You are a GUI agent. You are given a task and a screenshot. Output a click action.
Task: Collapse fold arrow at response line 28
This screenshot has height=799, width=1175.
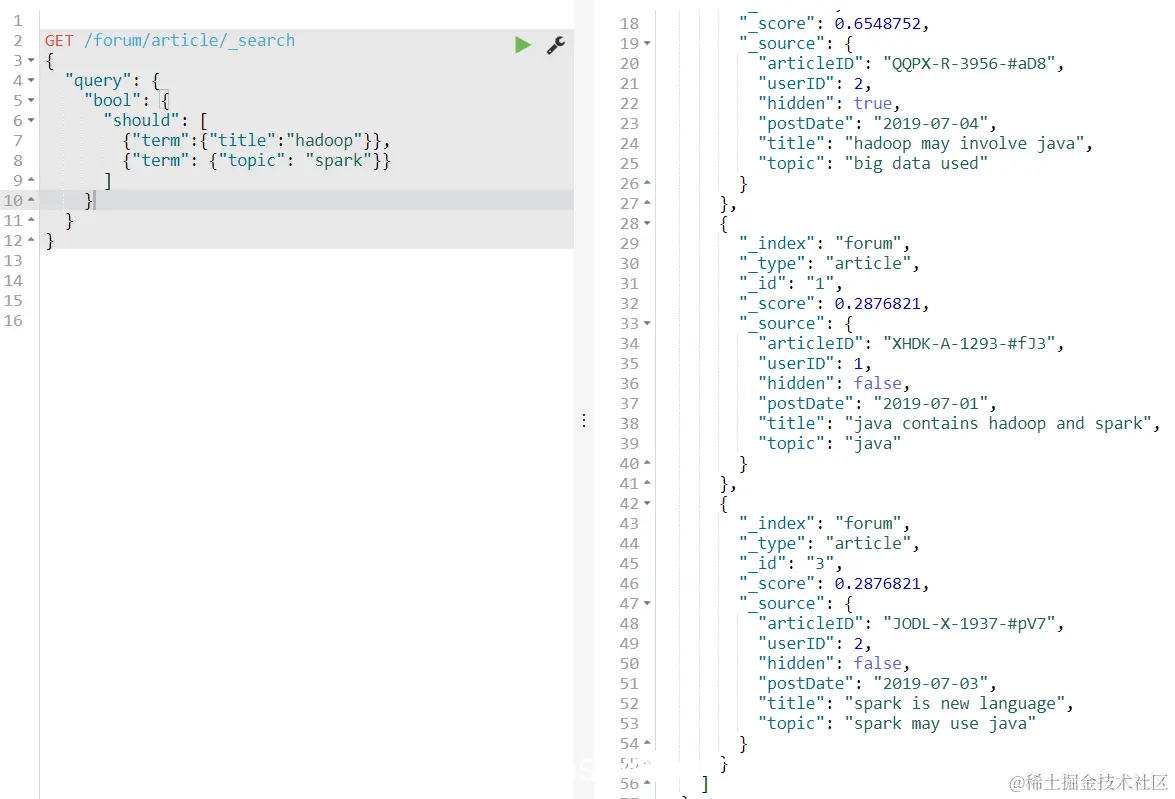click(647, 223)
